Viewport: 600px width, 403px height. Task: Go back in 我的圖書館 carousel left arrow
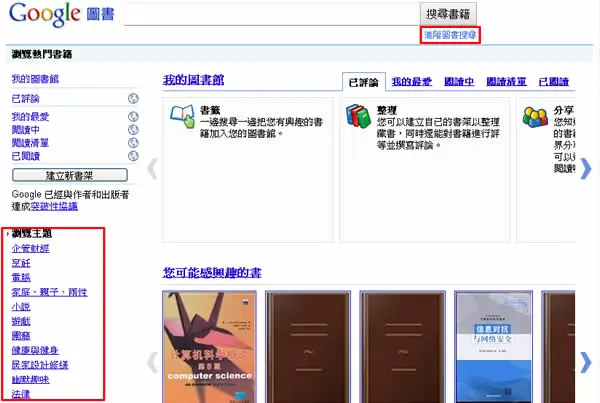(x=152, y=169)
